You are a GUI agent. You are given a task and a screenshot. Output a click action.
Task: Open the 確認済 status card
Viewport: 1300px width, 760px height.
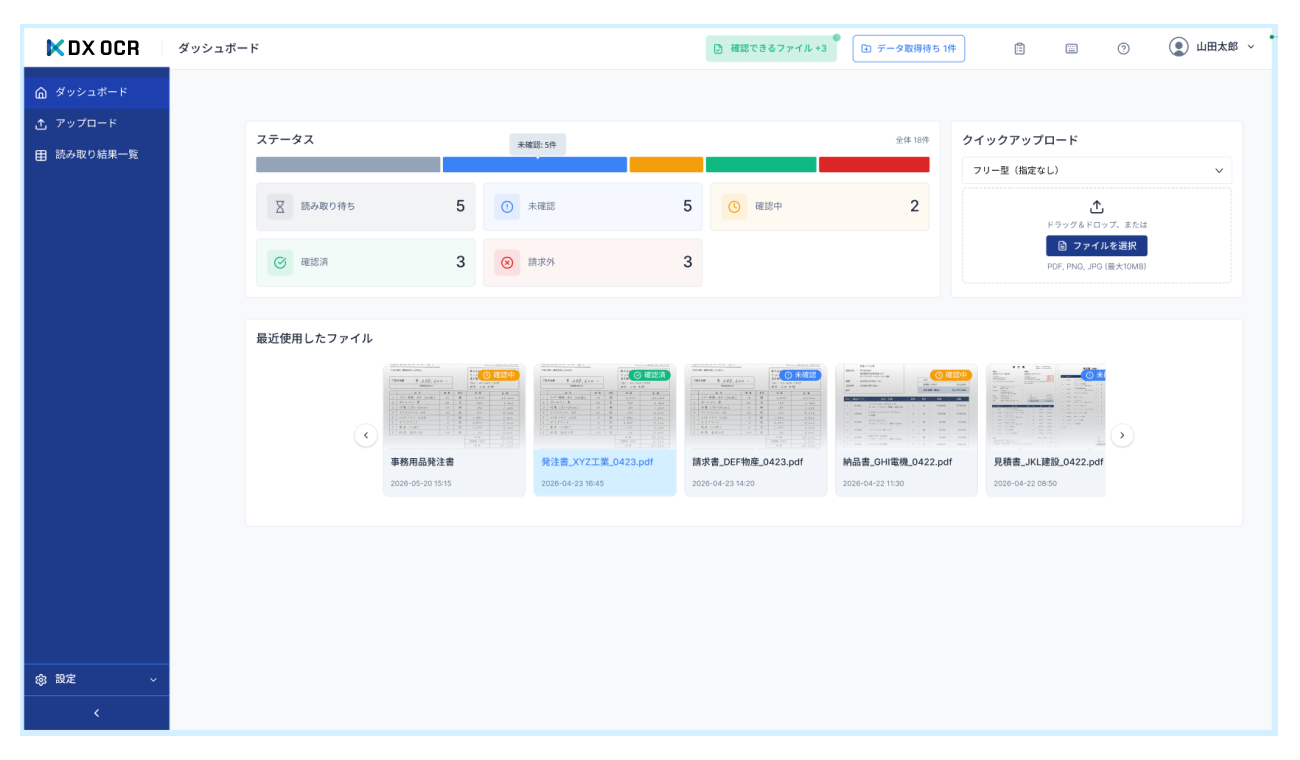(x=366, y=262)
